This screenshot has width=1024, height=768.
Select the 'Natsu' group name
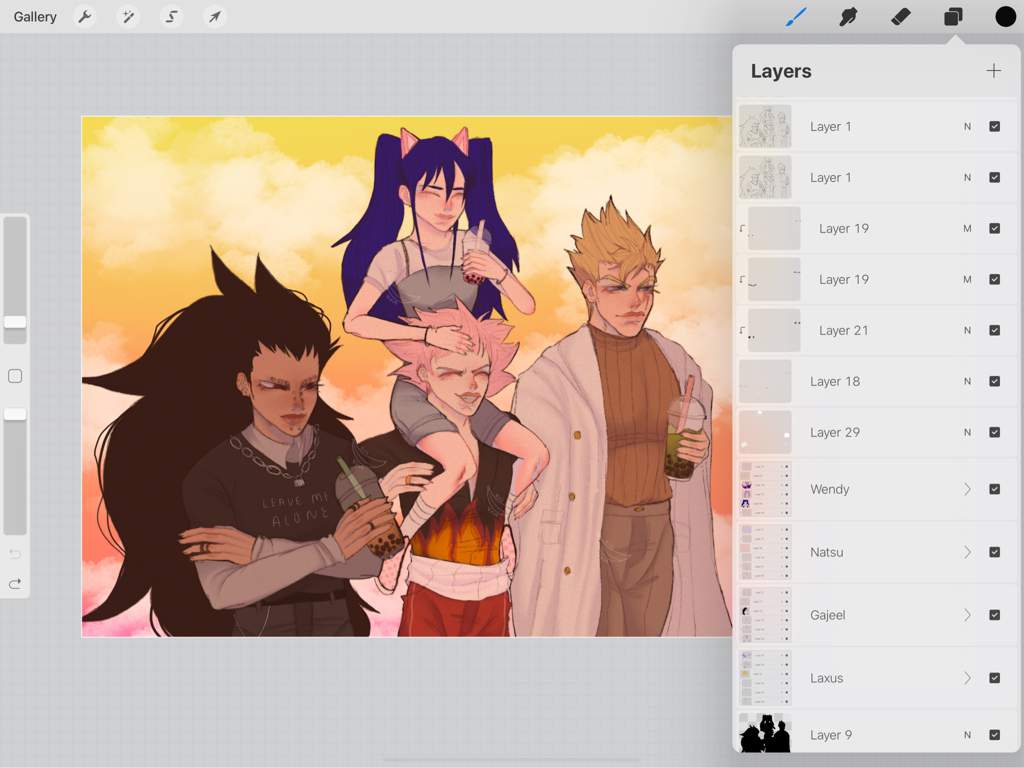click(x=827, y=552)
